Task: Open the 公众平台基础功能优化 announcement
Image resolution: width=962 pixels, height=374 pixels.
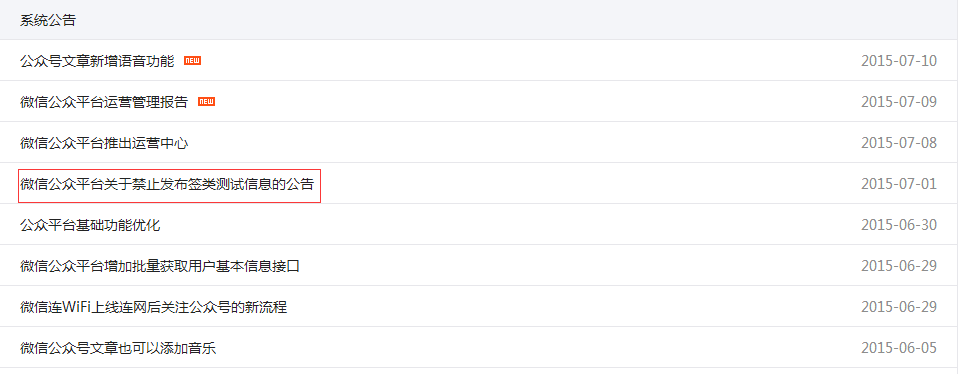Action: (x=90, y=225)
